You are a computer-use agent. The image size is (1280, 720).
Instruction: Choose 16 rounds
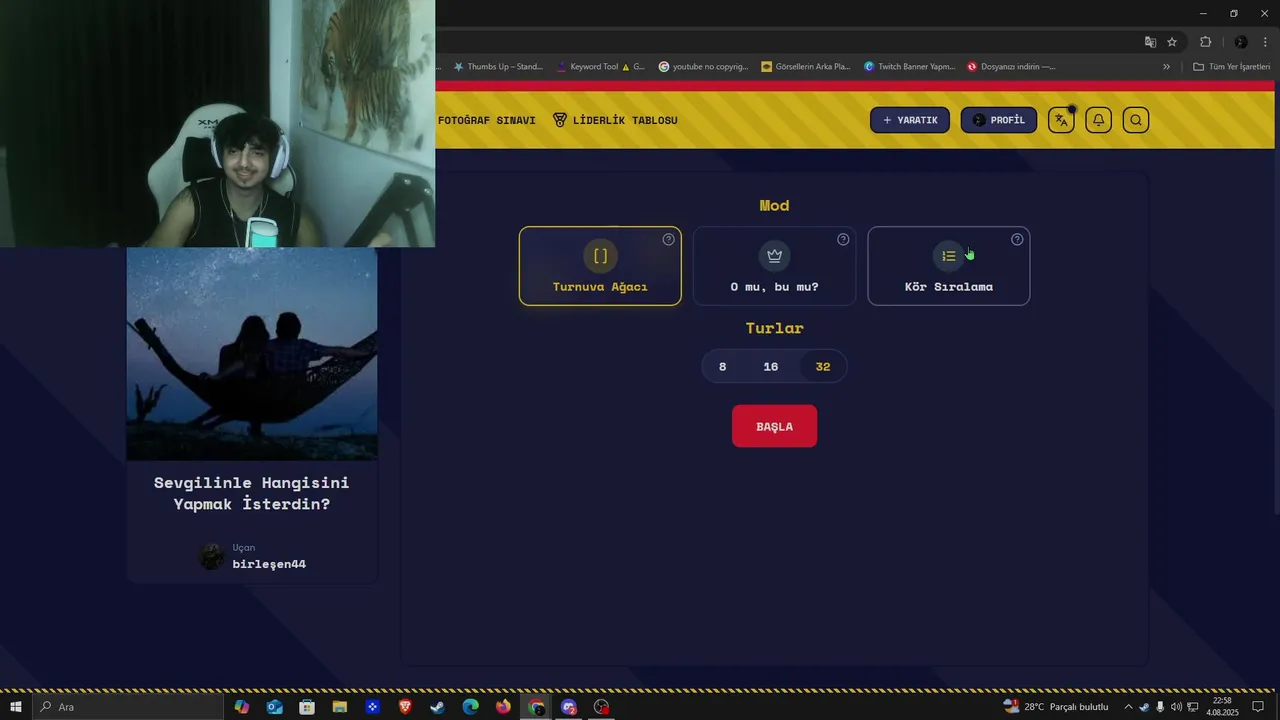pyautogui.click(x=770, y=367)
